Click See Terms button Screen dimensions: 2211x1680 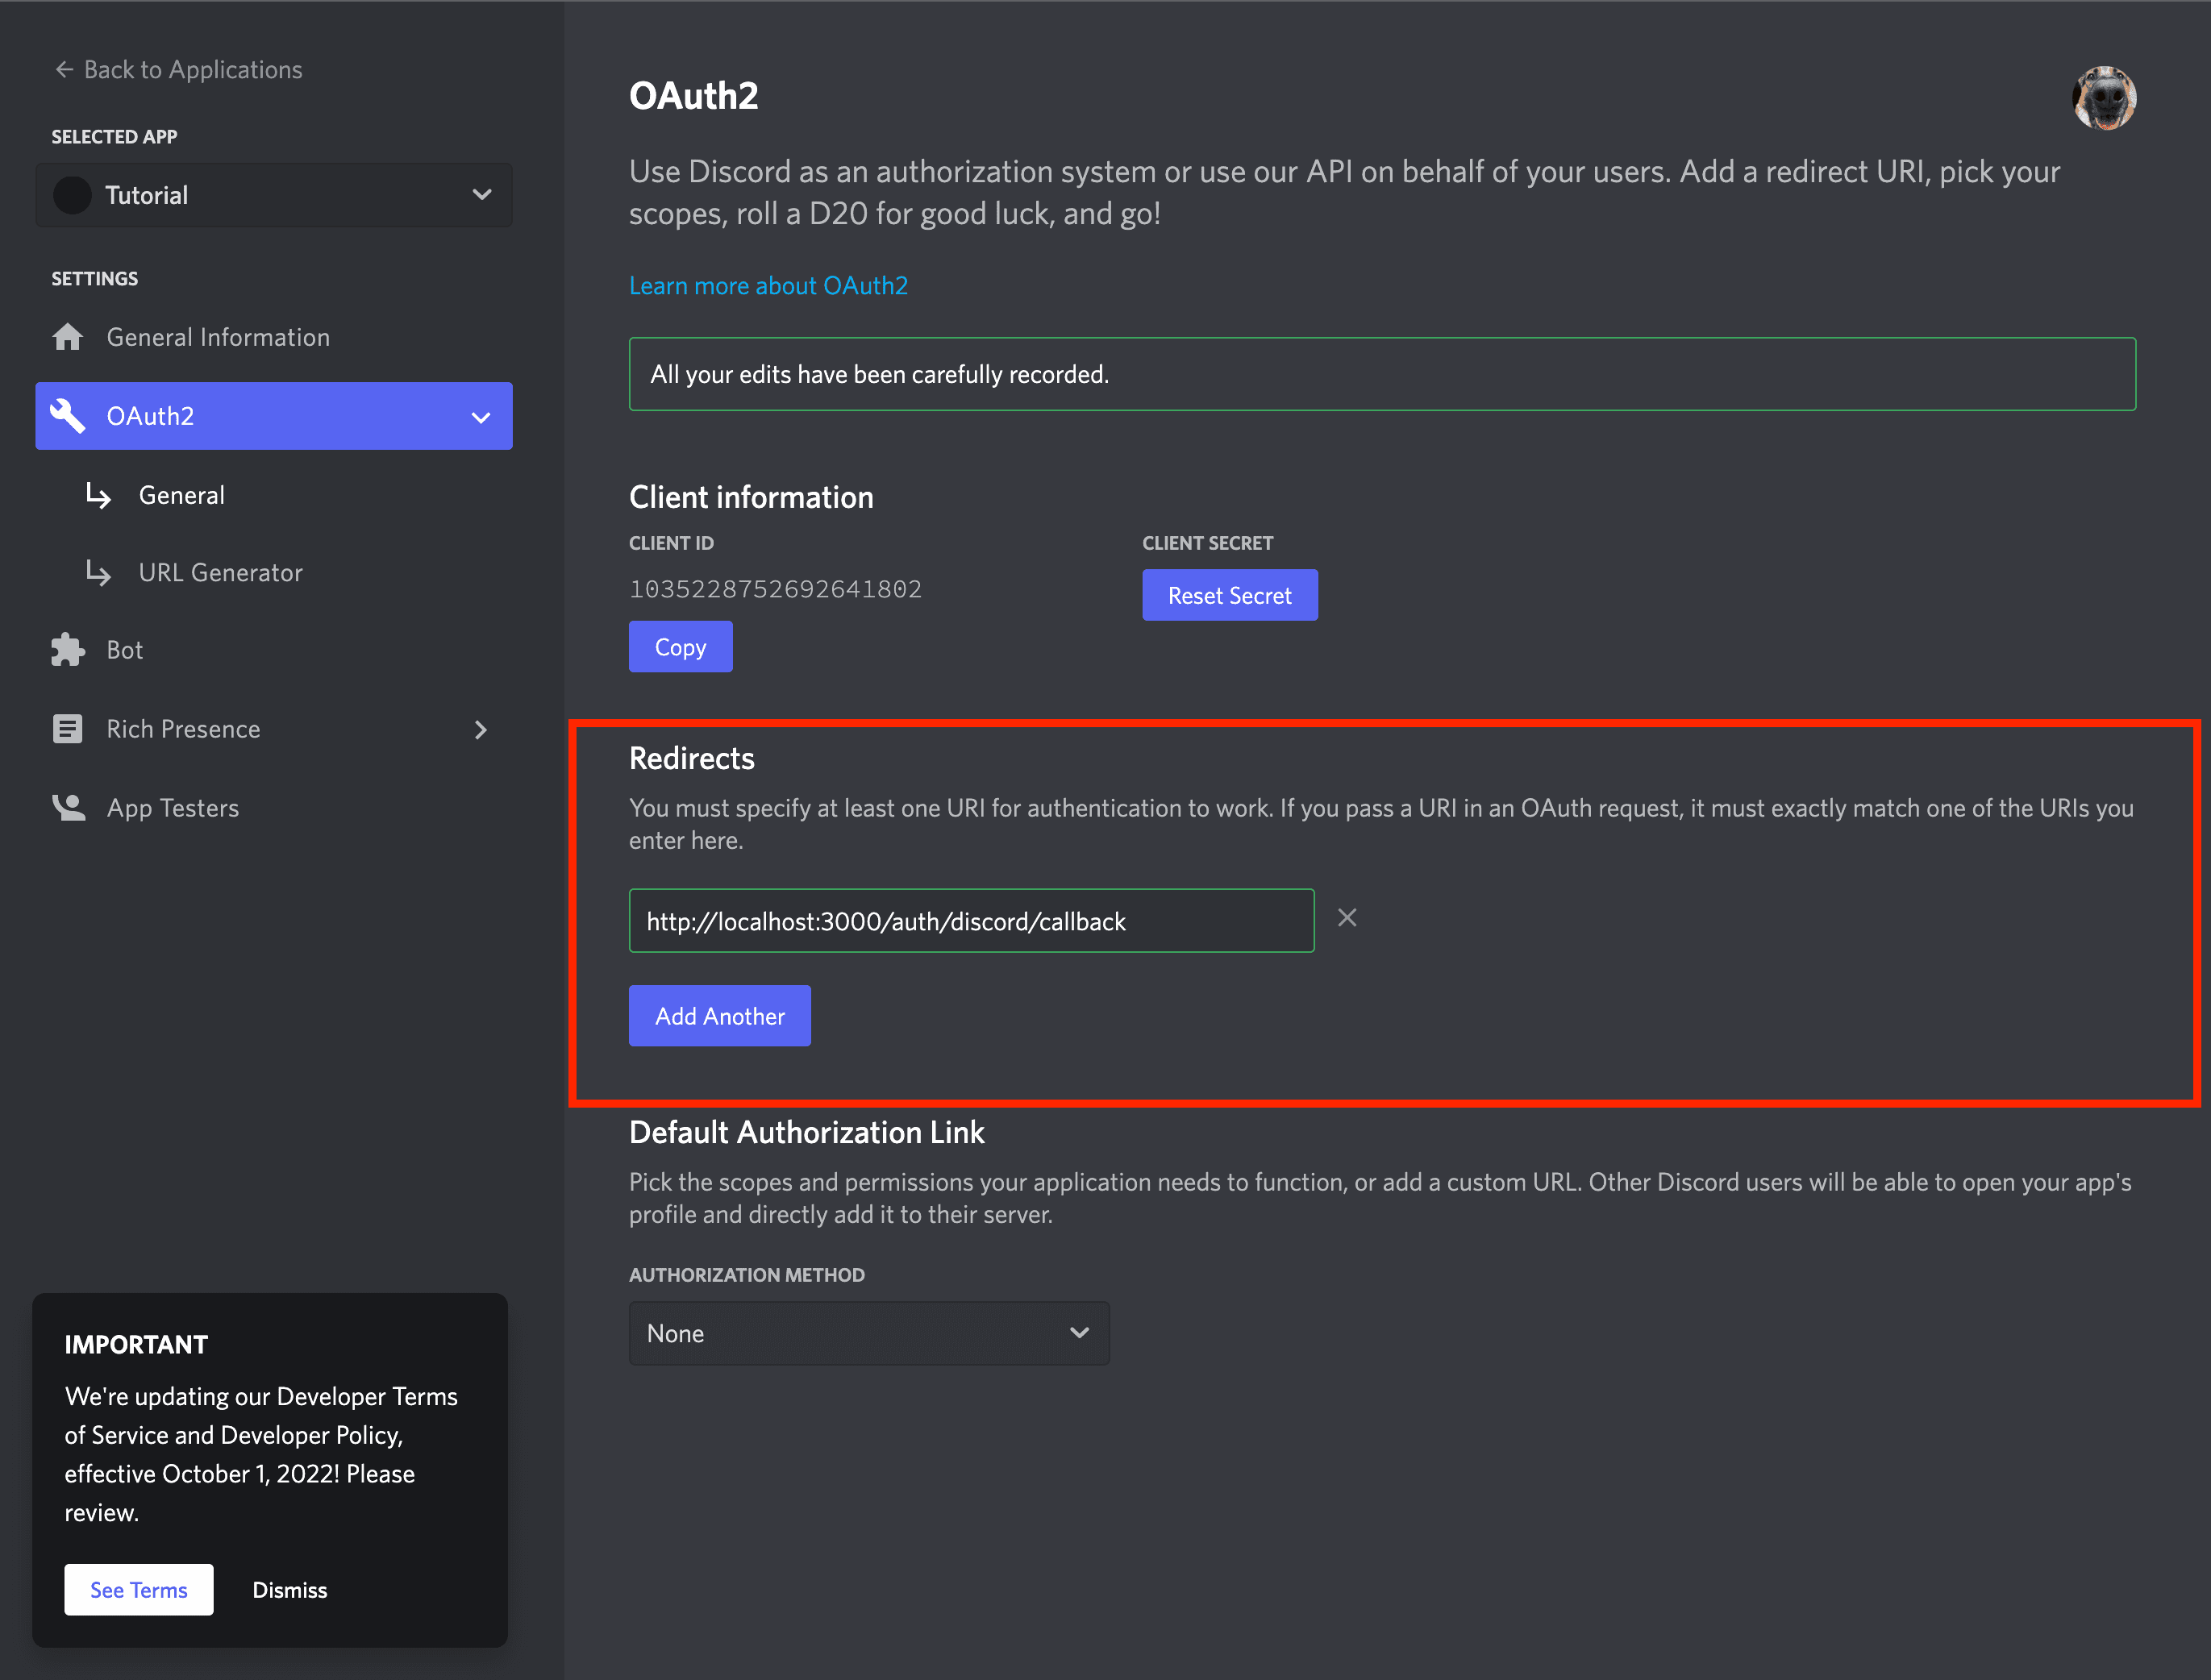point(139,1590)
